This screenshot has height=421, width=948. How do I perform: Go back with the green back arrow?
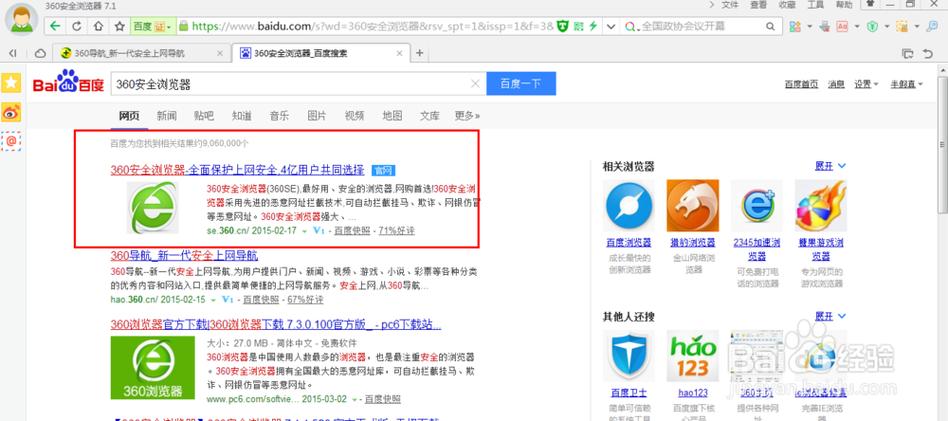click(x=56, y=26)
